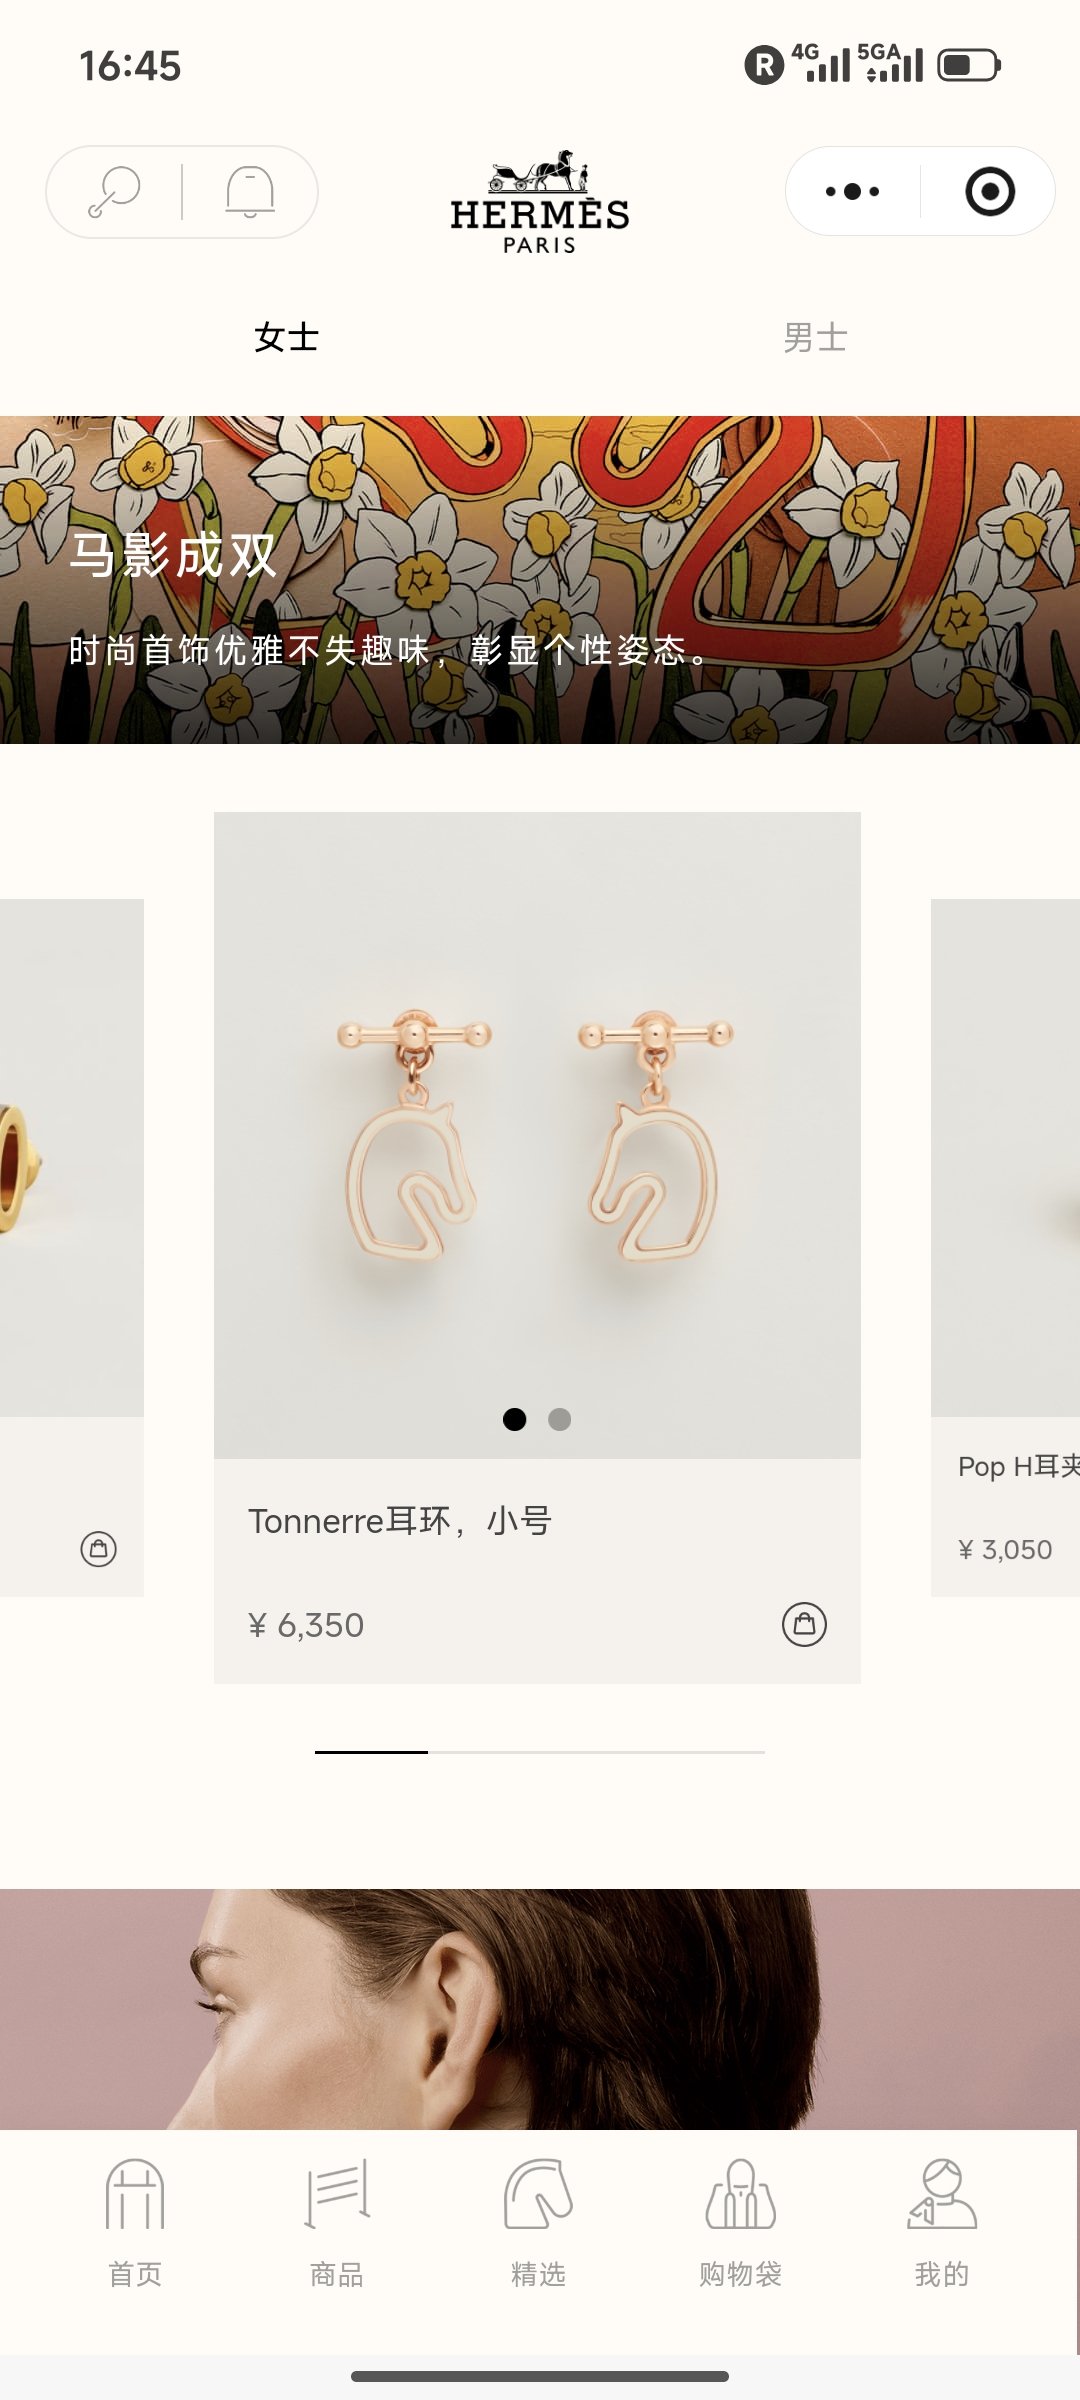
Task: Click the carousel progress bar
Action: point(540,1752)
